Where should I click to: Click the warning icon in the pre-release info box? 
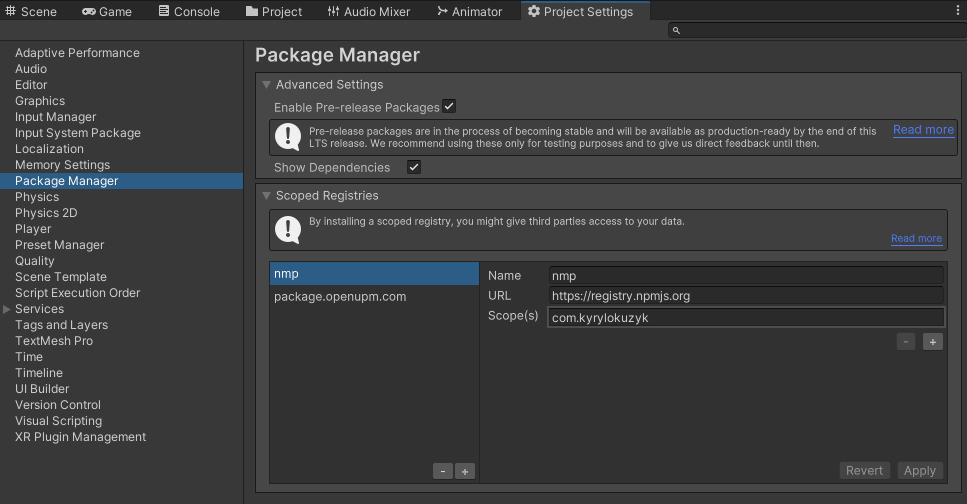[x=288, y=137]
